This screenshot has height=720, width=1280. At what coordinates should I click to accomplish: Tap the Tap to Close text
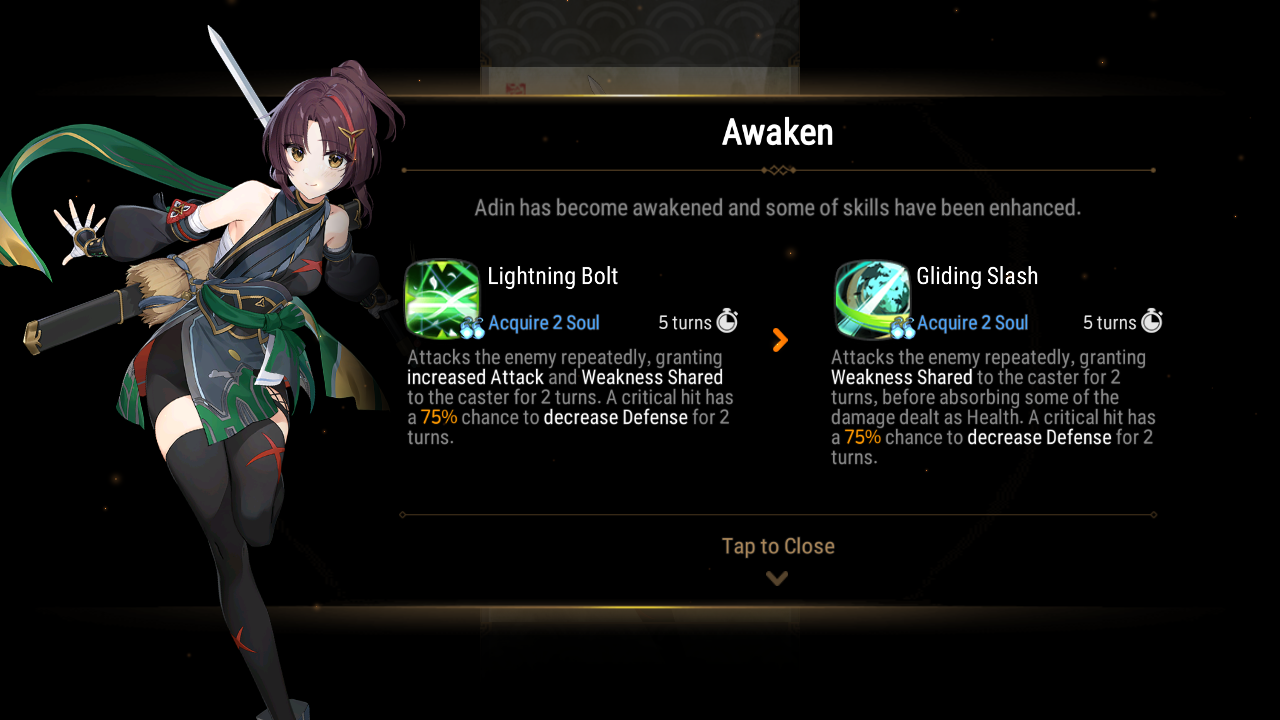click(778, 546)
